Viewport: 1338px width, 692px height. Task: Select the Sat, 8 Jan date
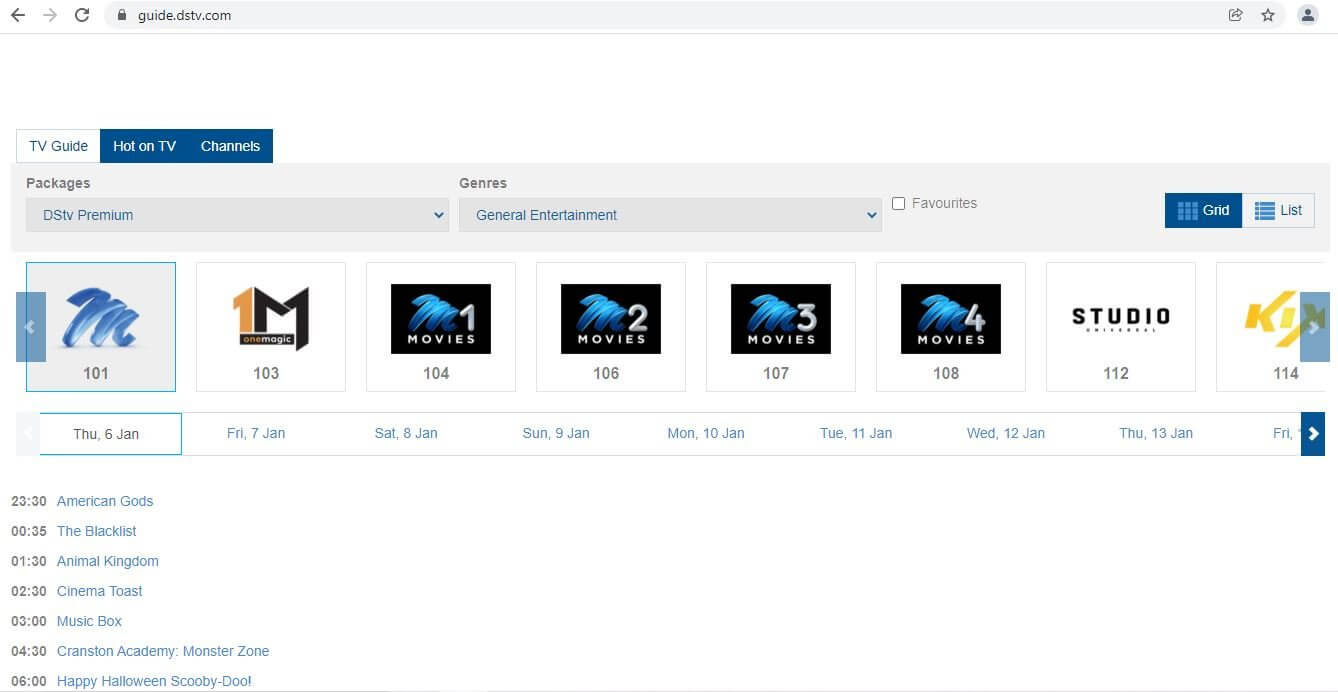(x=406, y=433)
